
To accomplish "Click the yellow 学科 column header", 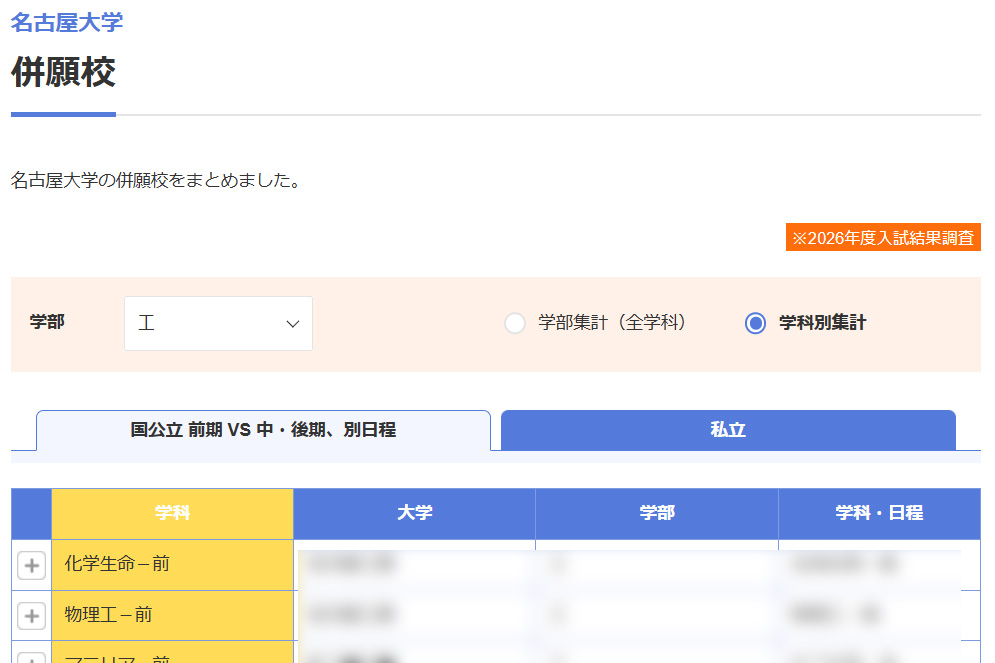I will [173, 513].
